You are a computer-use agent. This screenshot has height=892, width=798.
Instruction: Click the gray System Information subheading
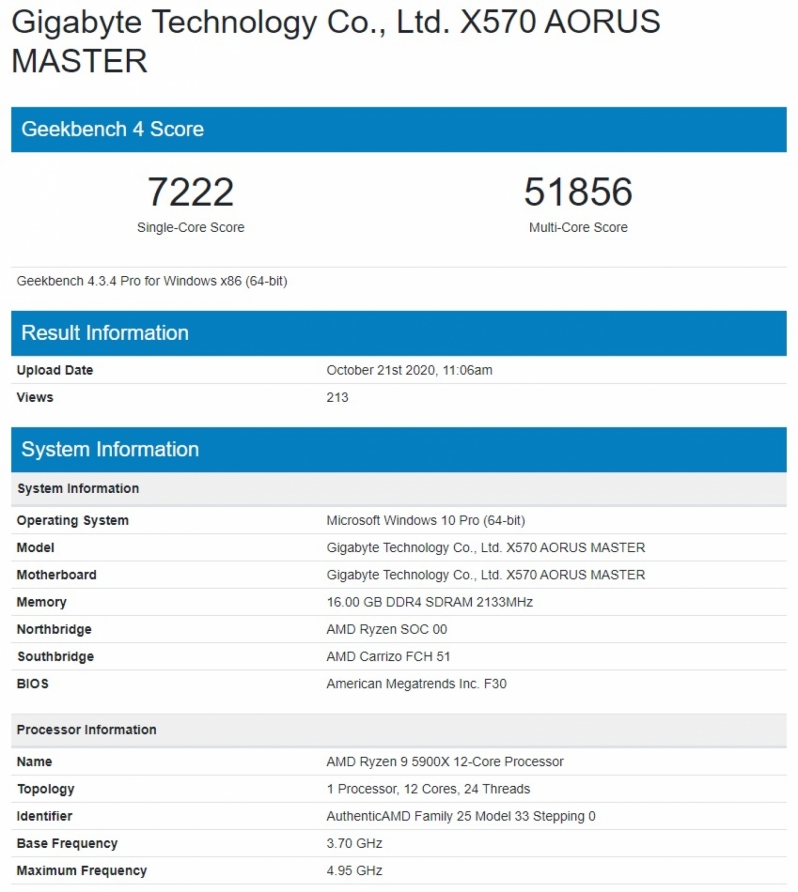(399, 489)
